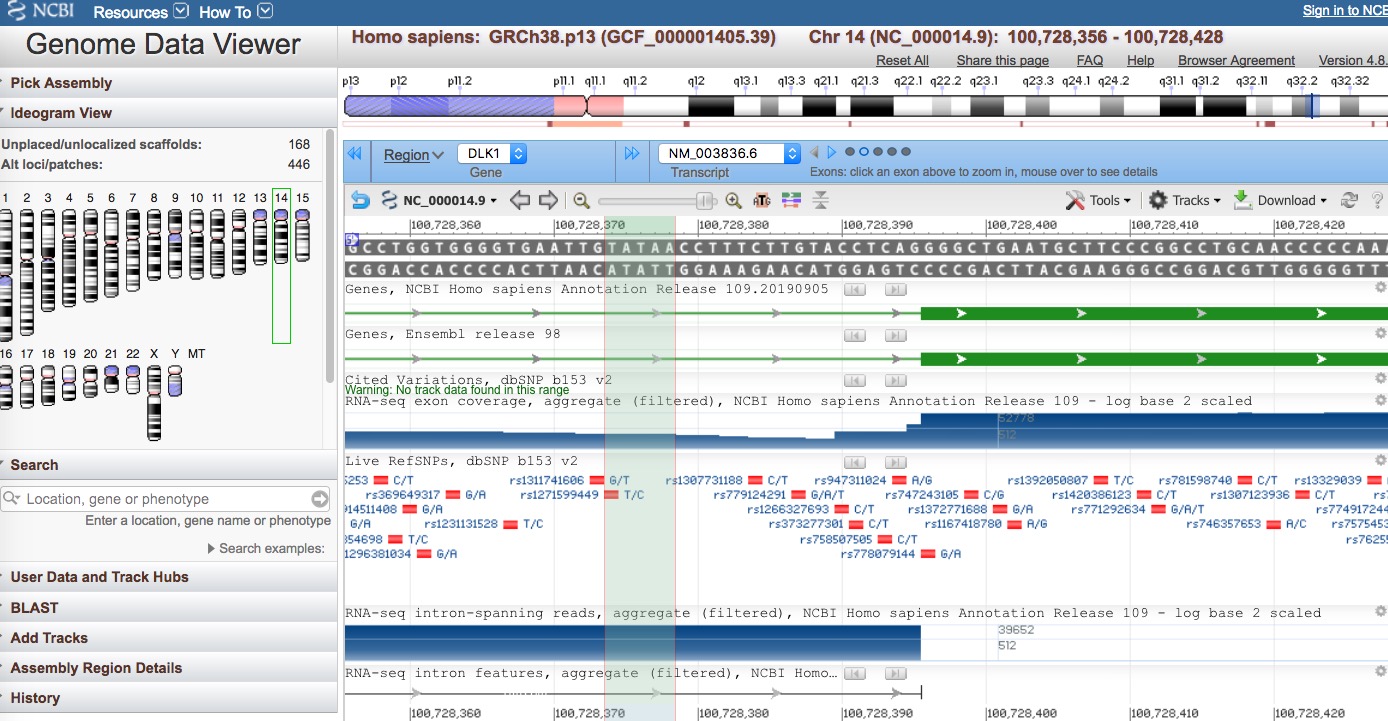Click the zoom in magnifier icon

pyautogui.click(x=733, y=200)
